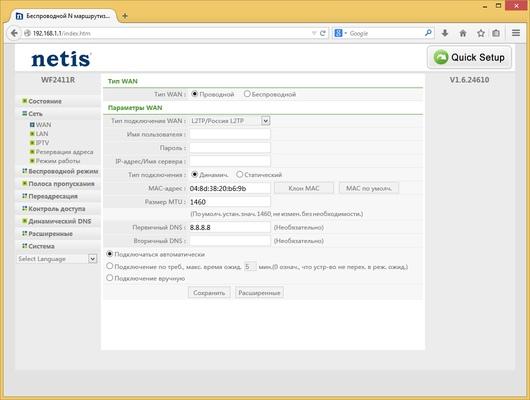Viewport: 530px width, 400px height.
Task: Click the search magnifier icon
Action: [428, 33]
